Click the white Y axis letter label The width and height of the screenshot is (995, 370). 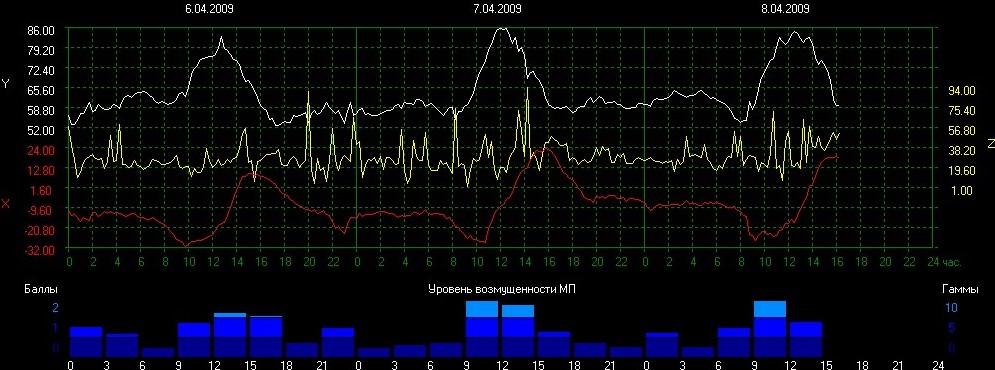pos(6,84)
